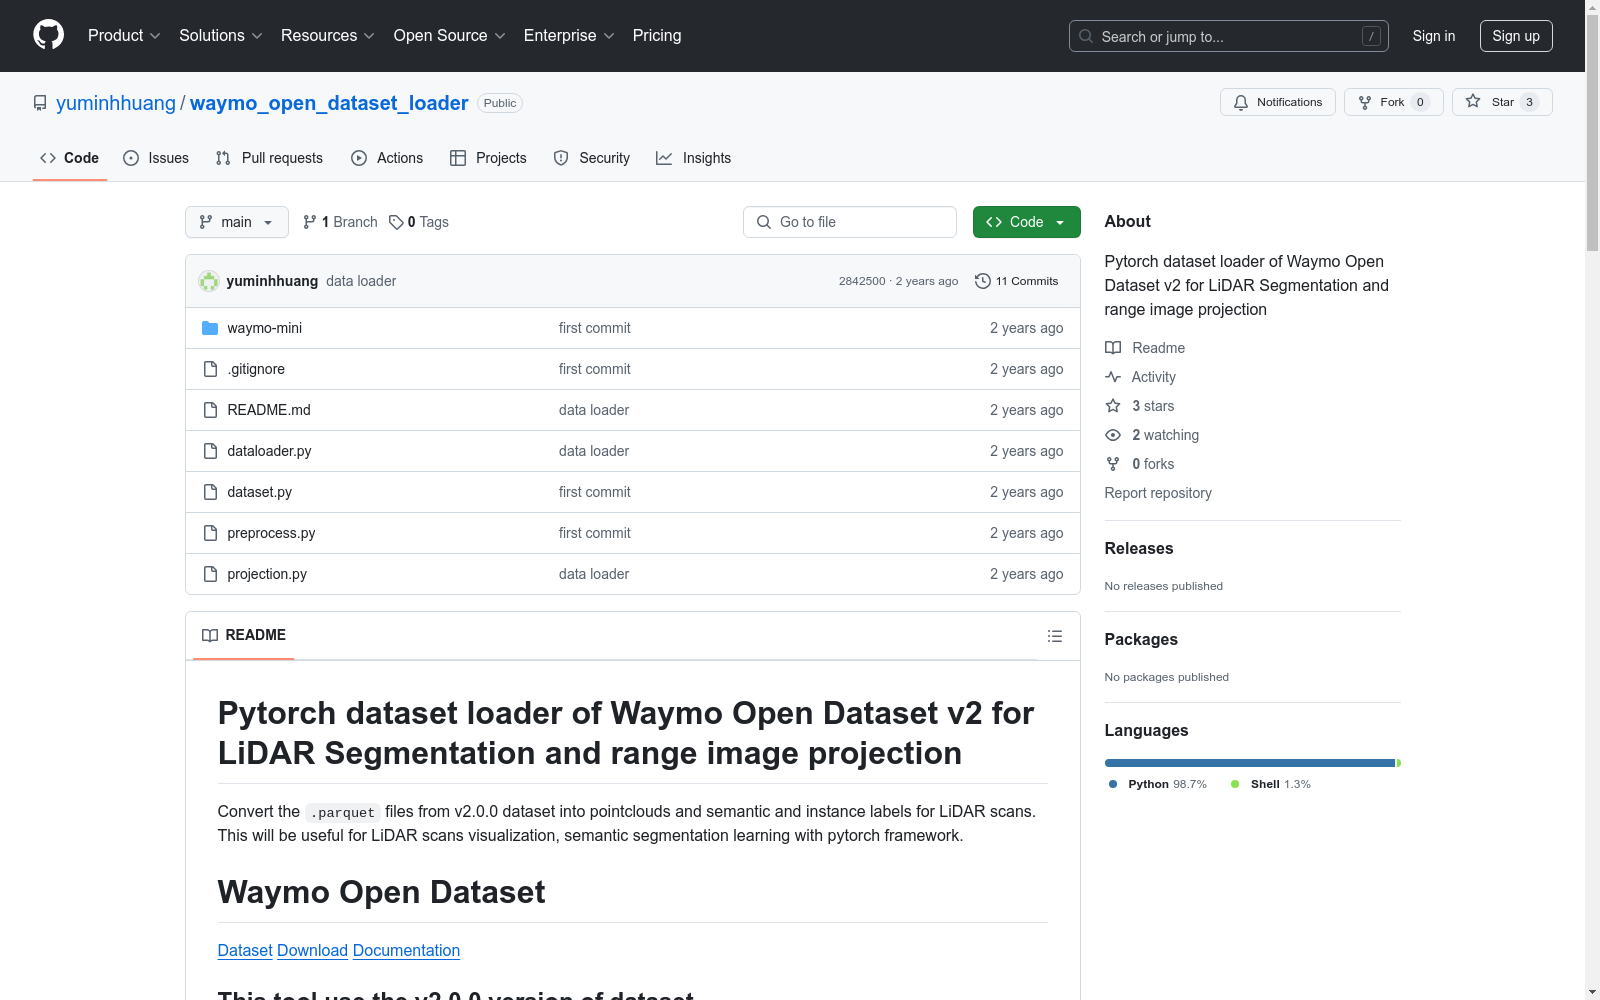Click the waymo-mini folder icon
Screen dimensions: 1600x1000
[x=210, y=328]
